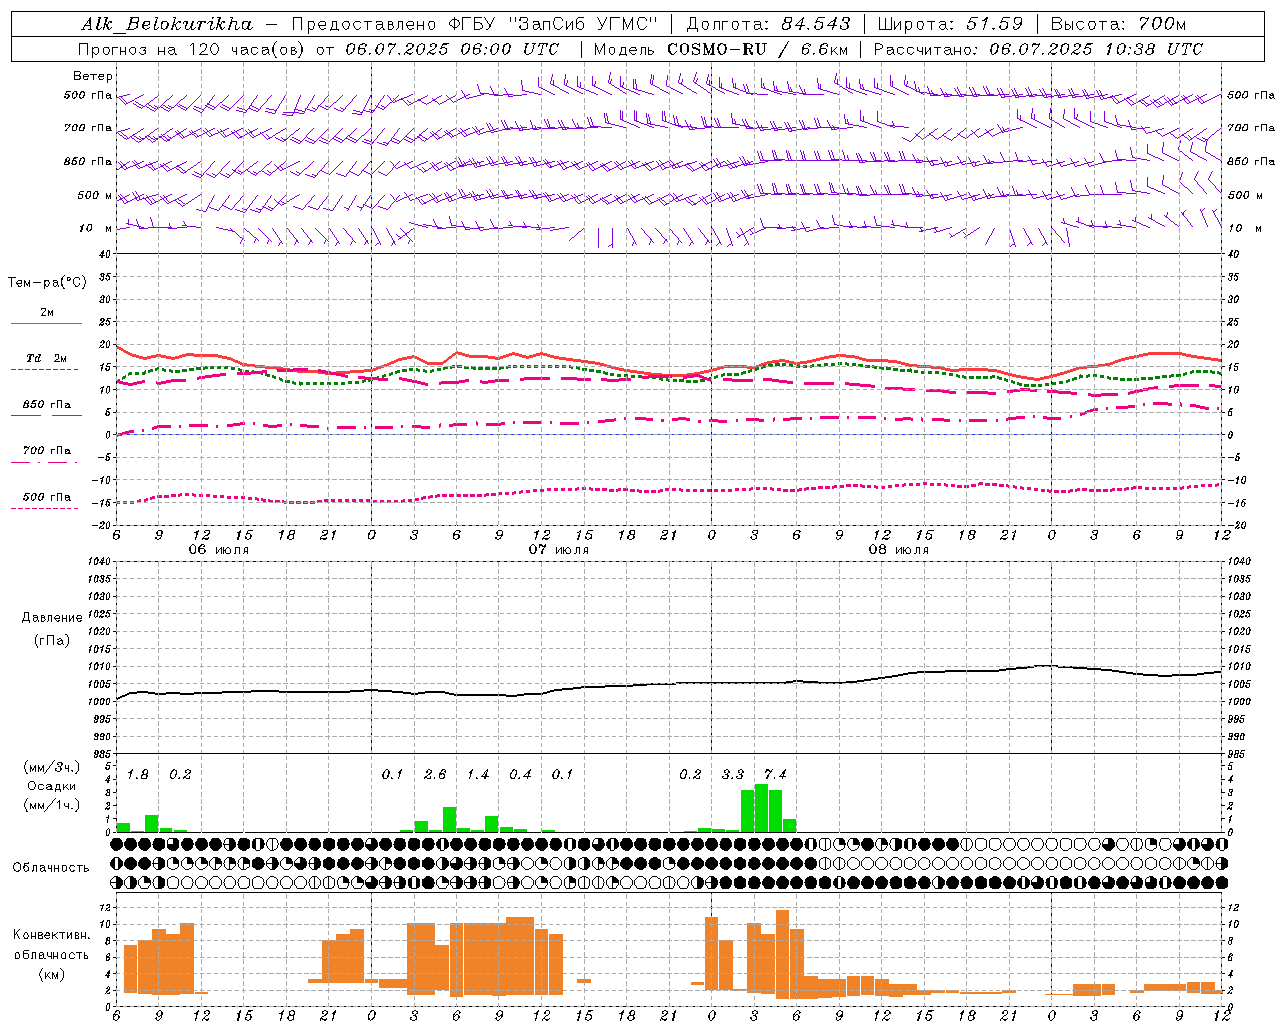Click the Давление pressure panel label

click(x=52, y=618)
